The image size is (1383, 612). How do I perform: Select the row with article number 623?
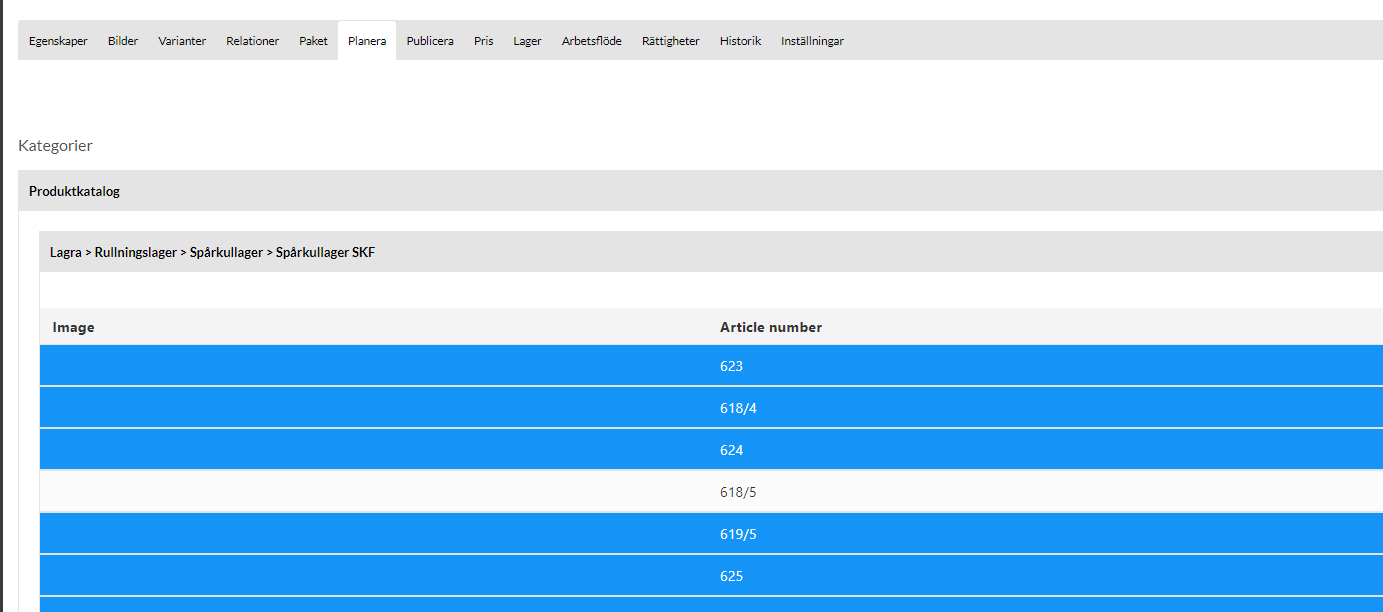pos(731,366)
